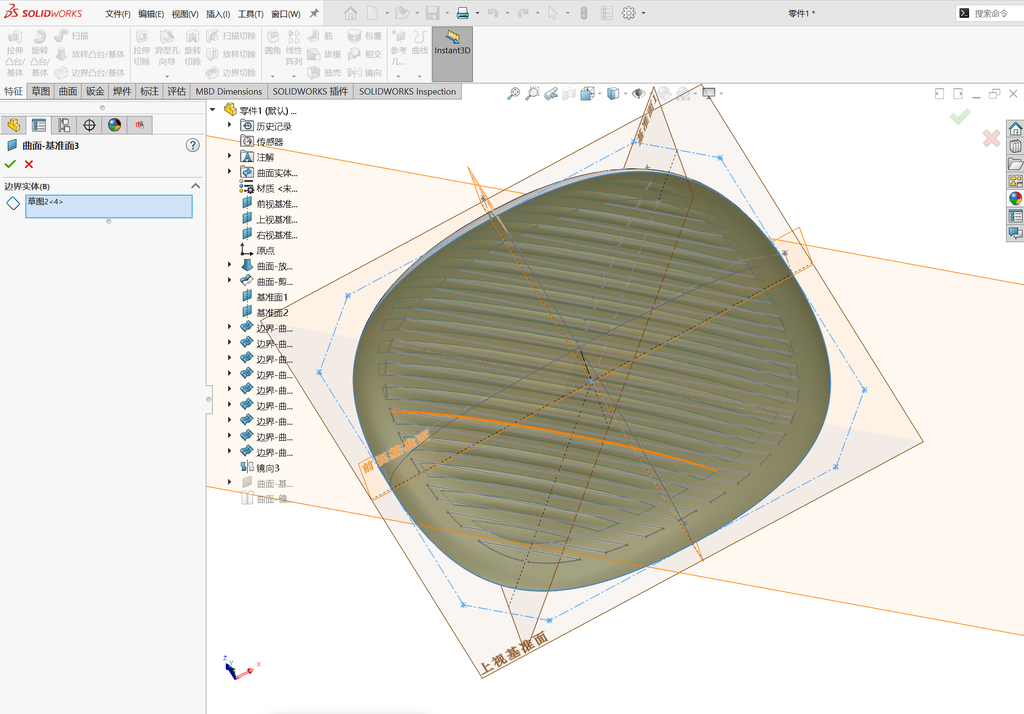The image size is (1024, 714).
Task: Open Design Library in the task pane
Action: pos(1015,146)
